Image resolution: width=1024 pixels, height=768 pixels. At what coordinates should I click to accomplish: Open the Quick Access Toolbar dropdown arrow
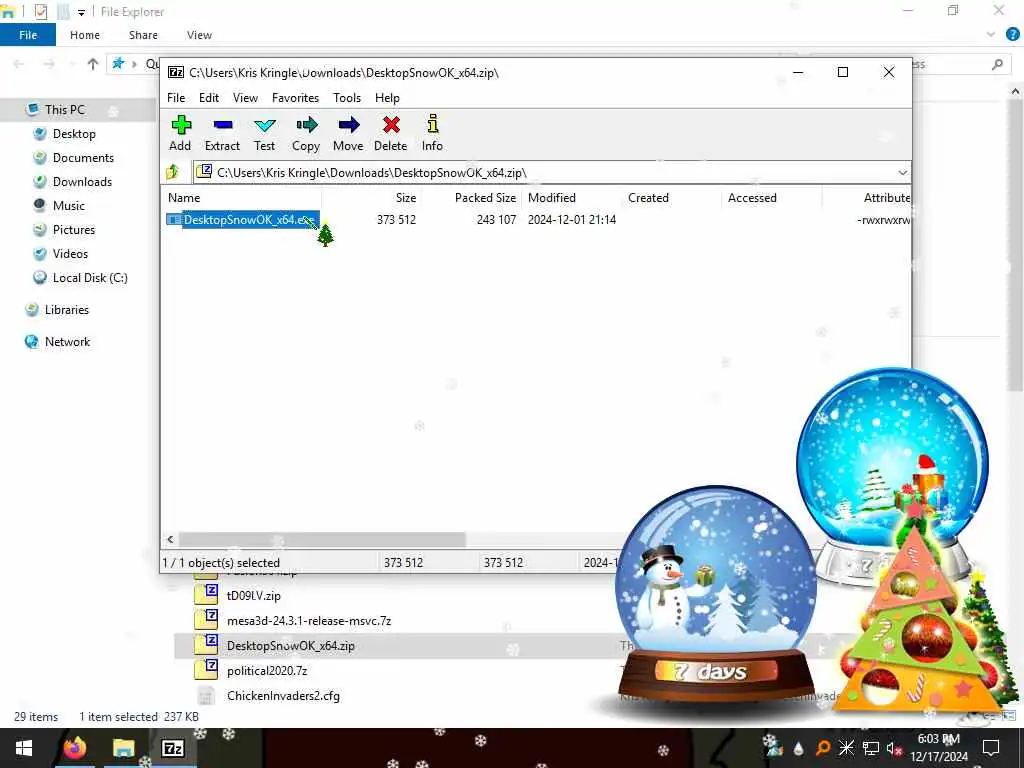click(x=81, y=12)
